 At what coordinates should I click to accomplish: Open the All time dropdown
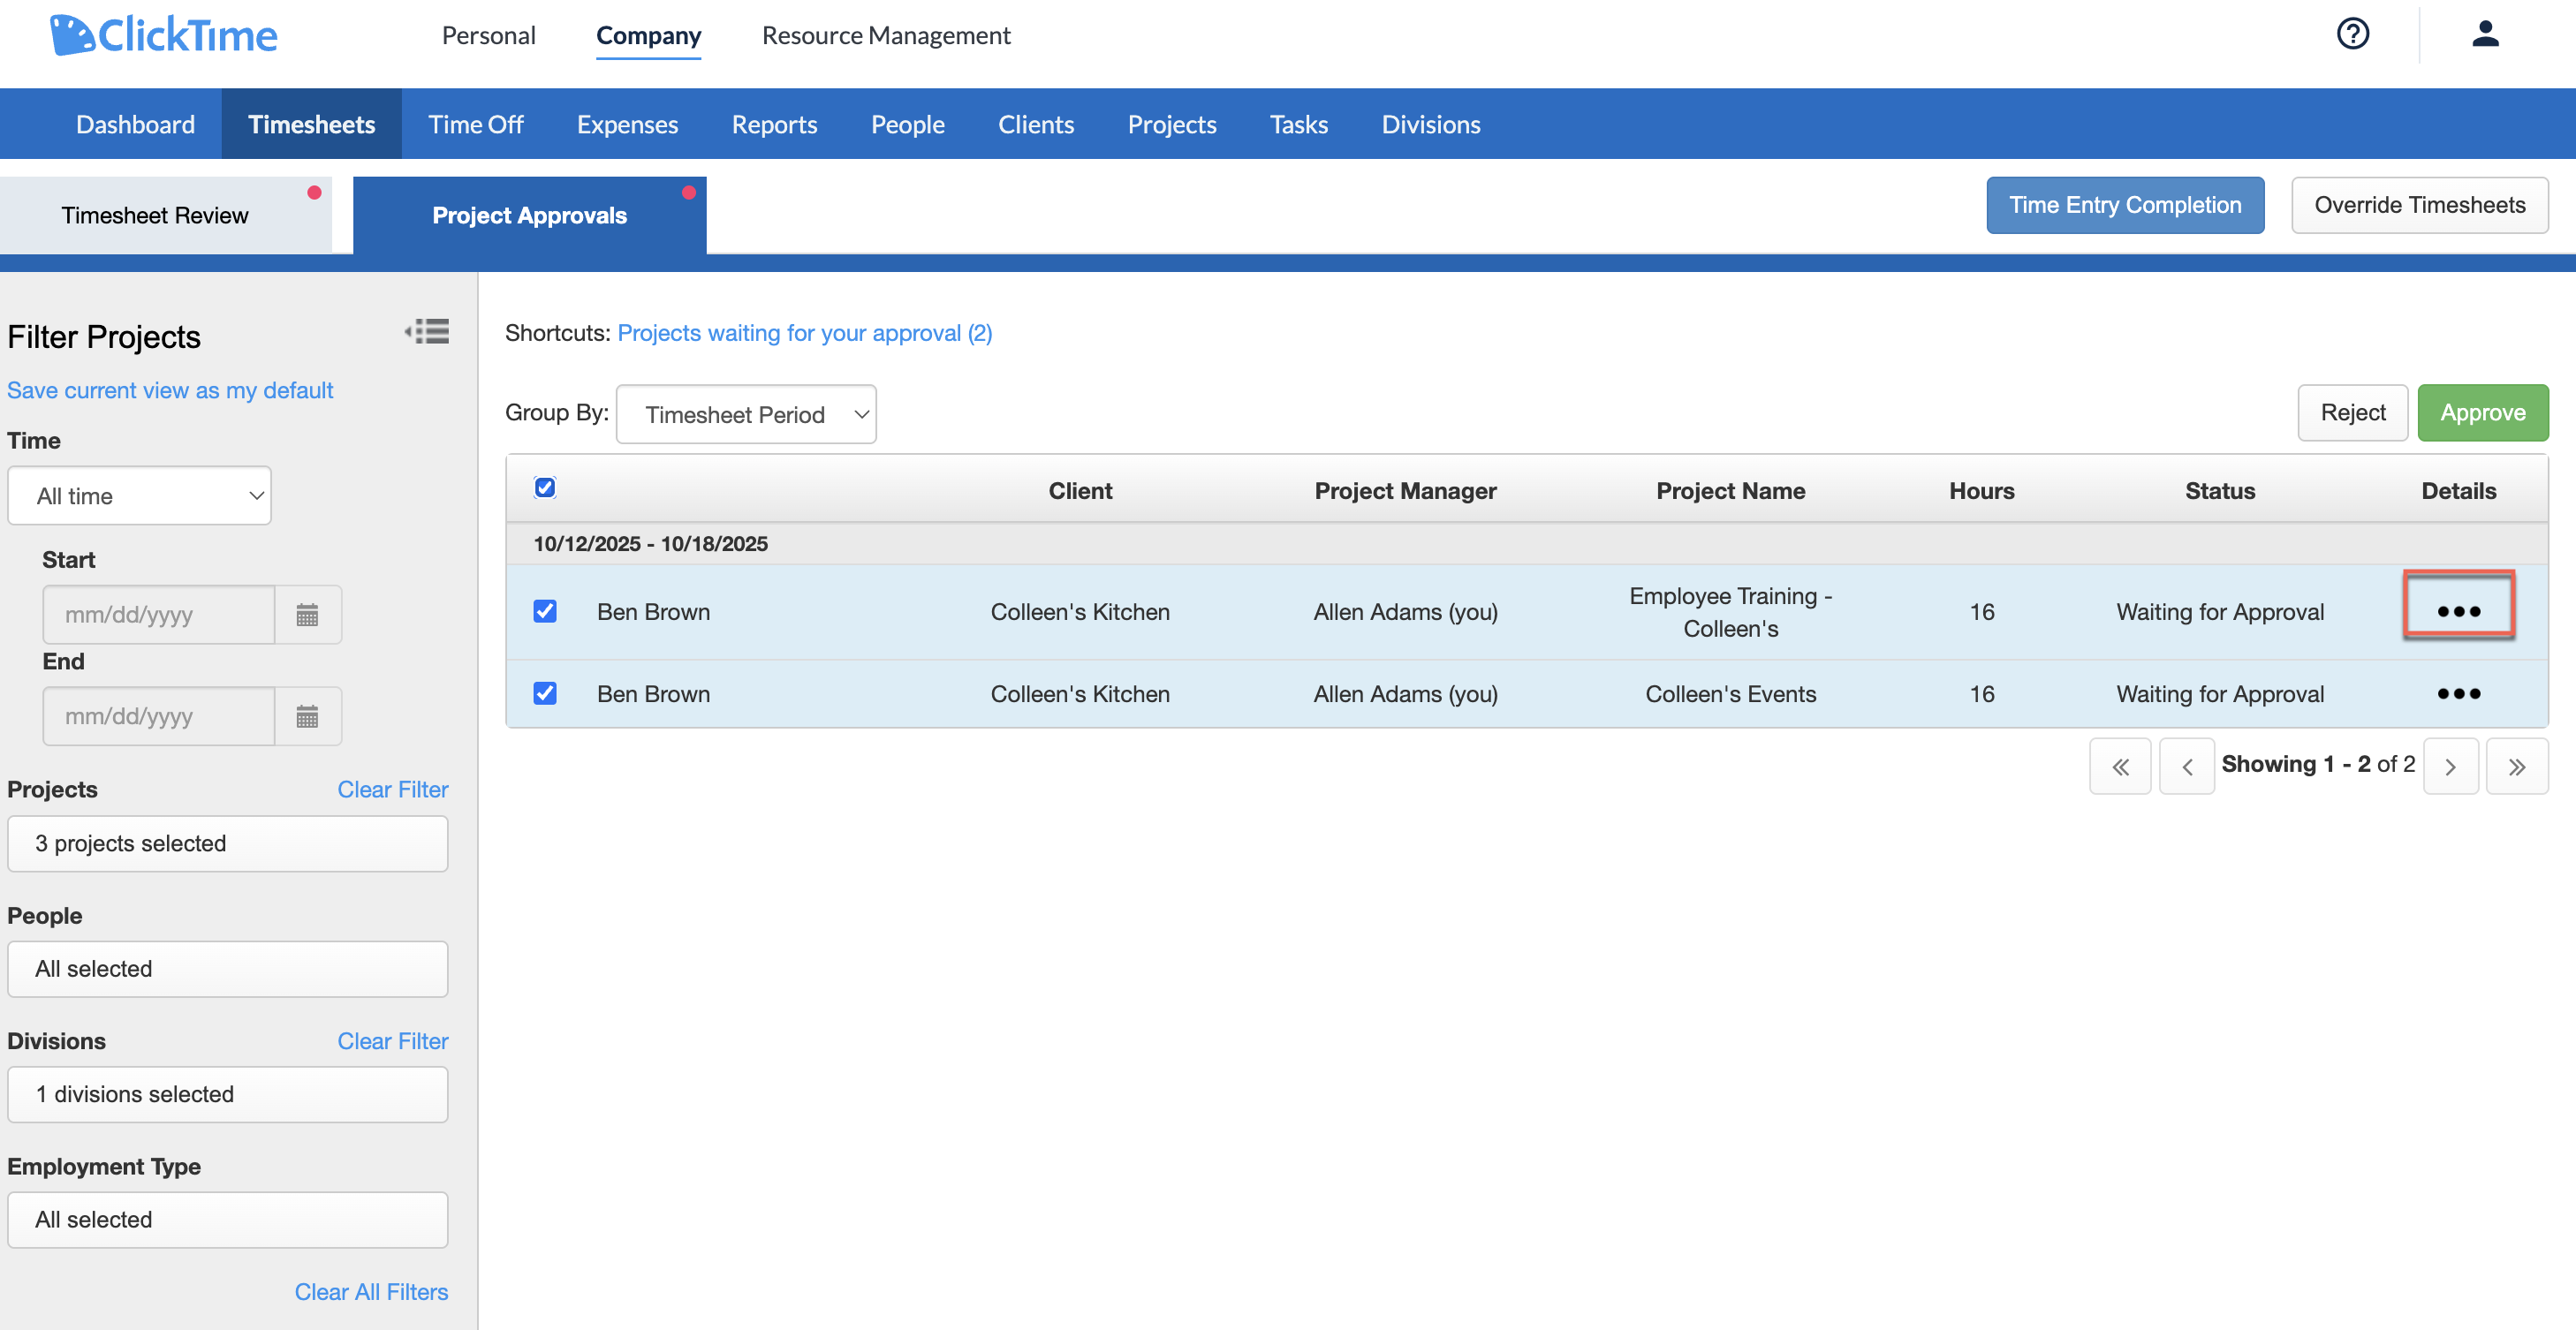140,496
